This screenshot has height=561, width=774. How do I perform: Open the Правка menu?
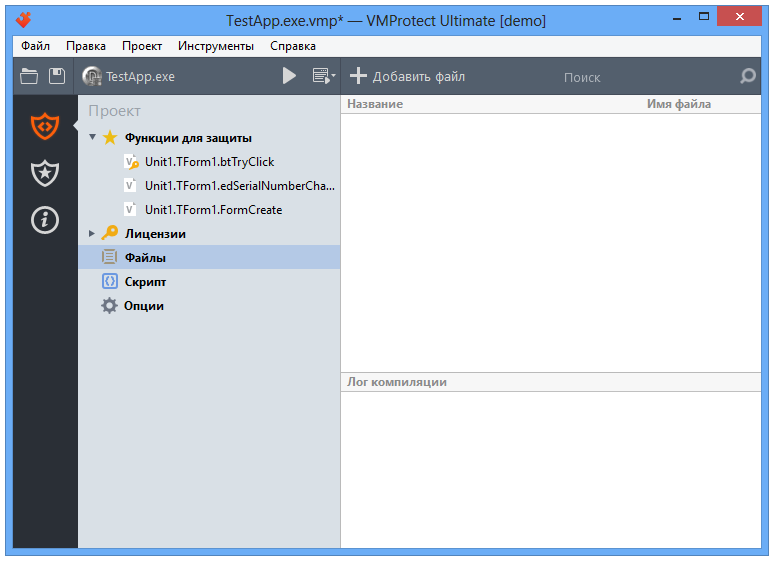click(x=86, y=46)
